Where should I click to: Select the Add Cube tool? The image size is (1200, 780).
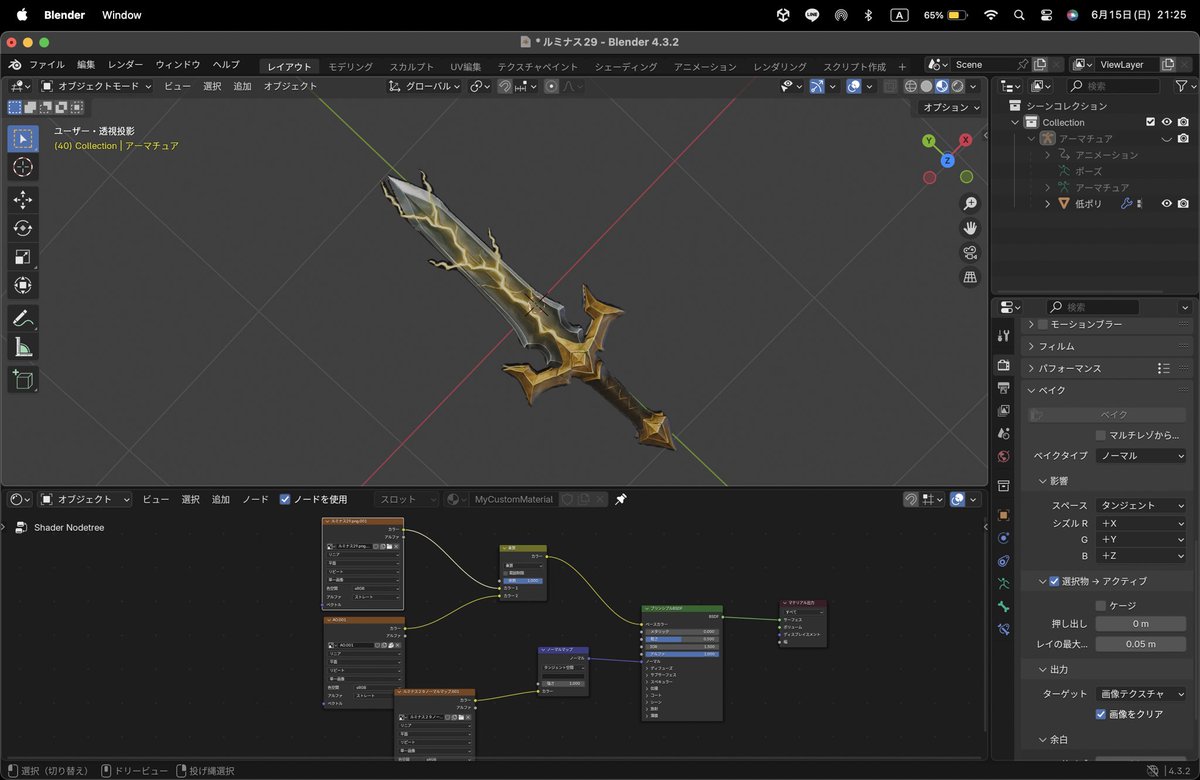pos(23,380)
